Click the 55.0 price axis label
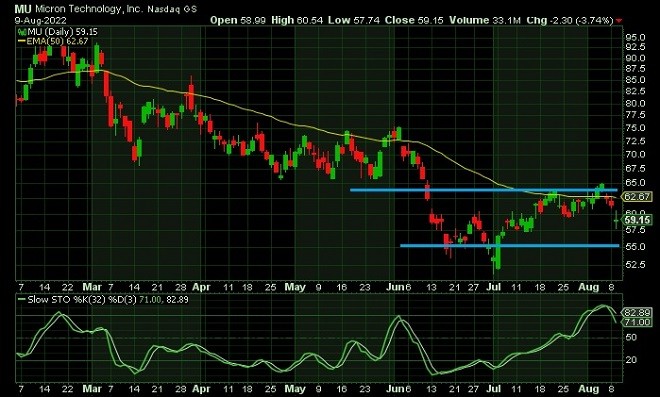The image size is (660, 397). point(636,246)
